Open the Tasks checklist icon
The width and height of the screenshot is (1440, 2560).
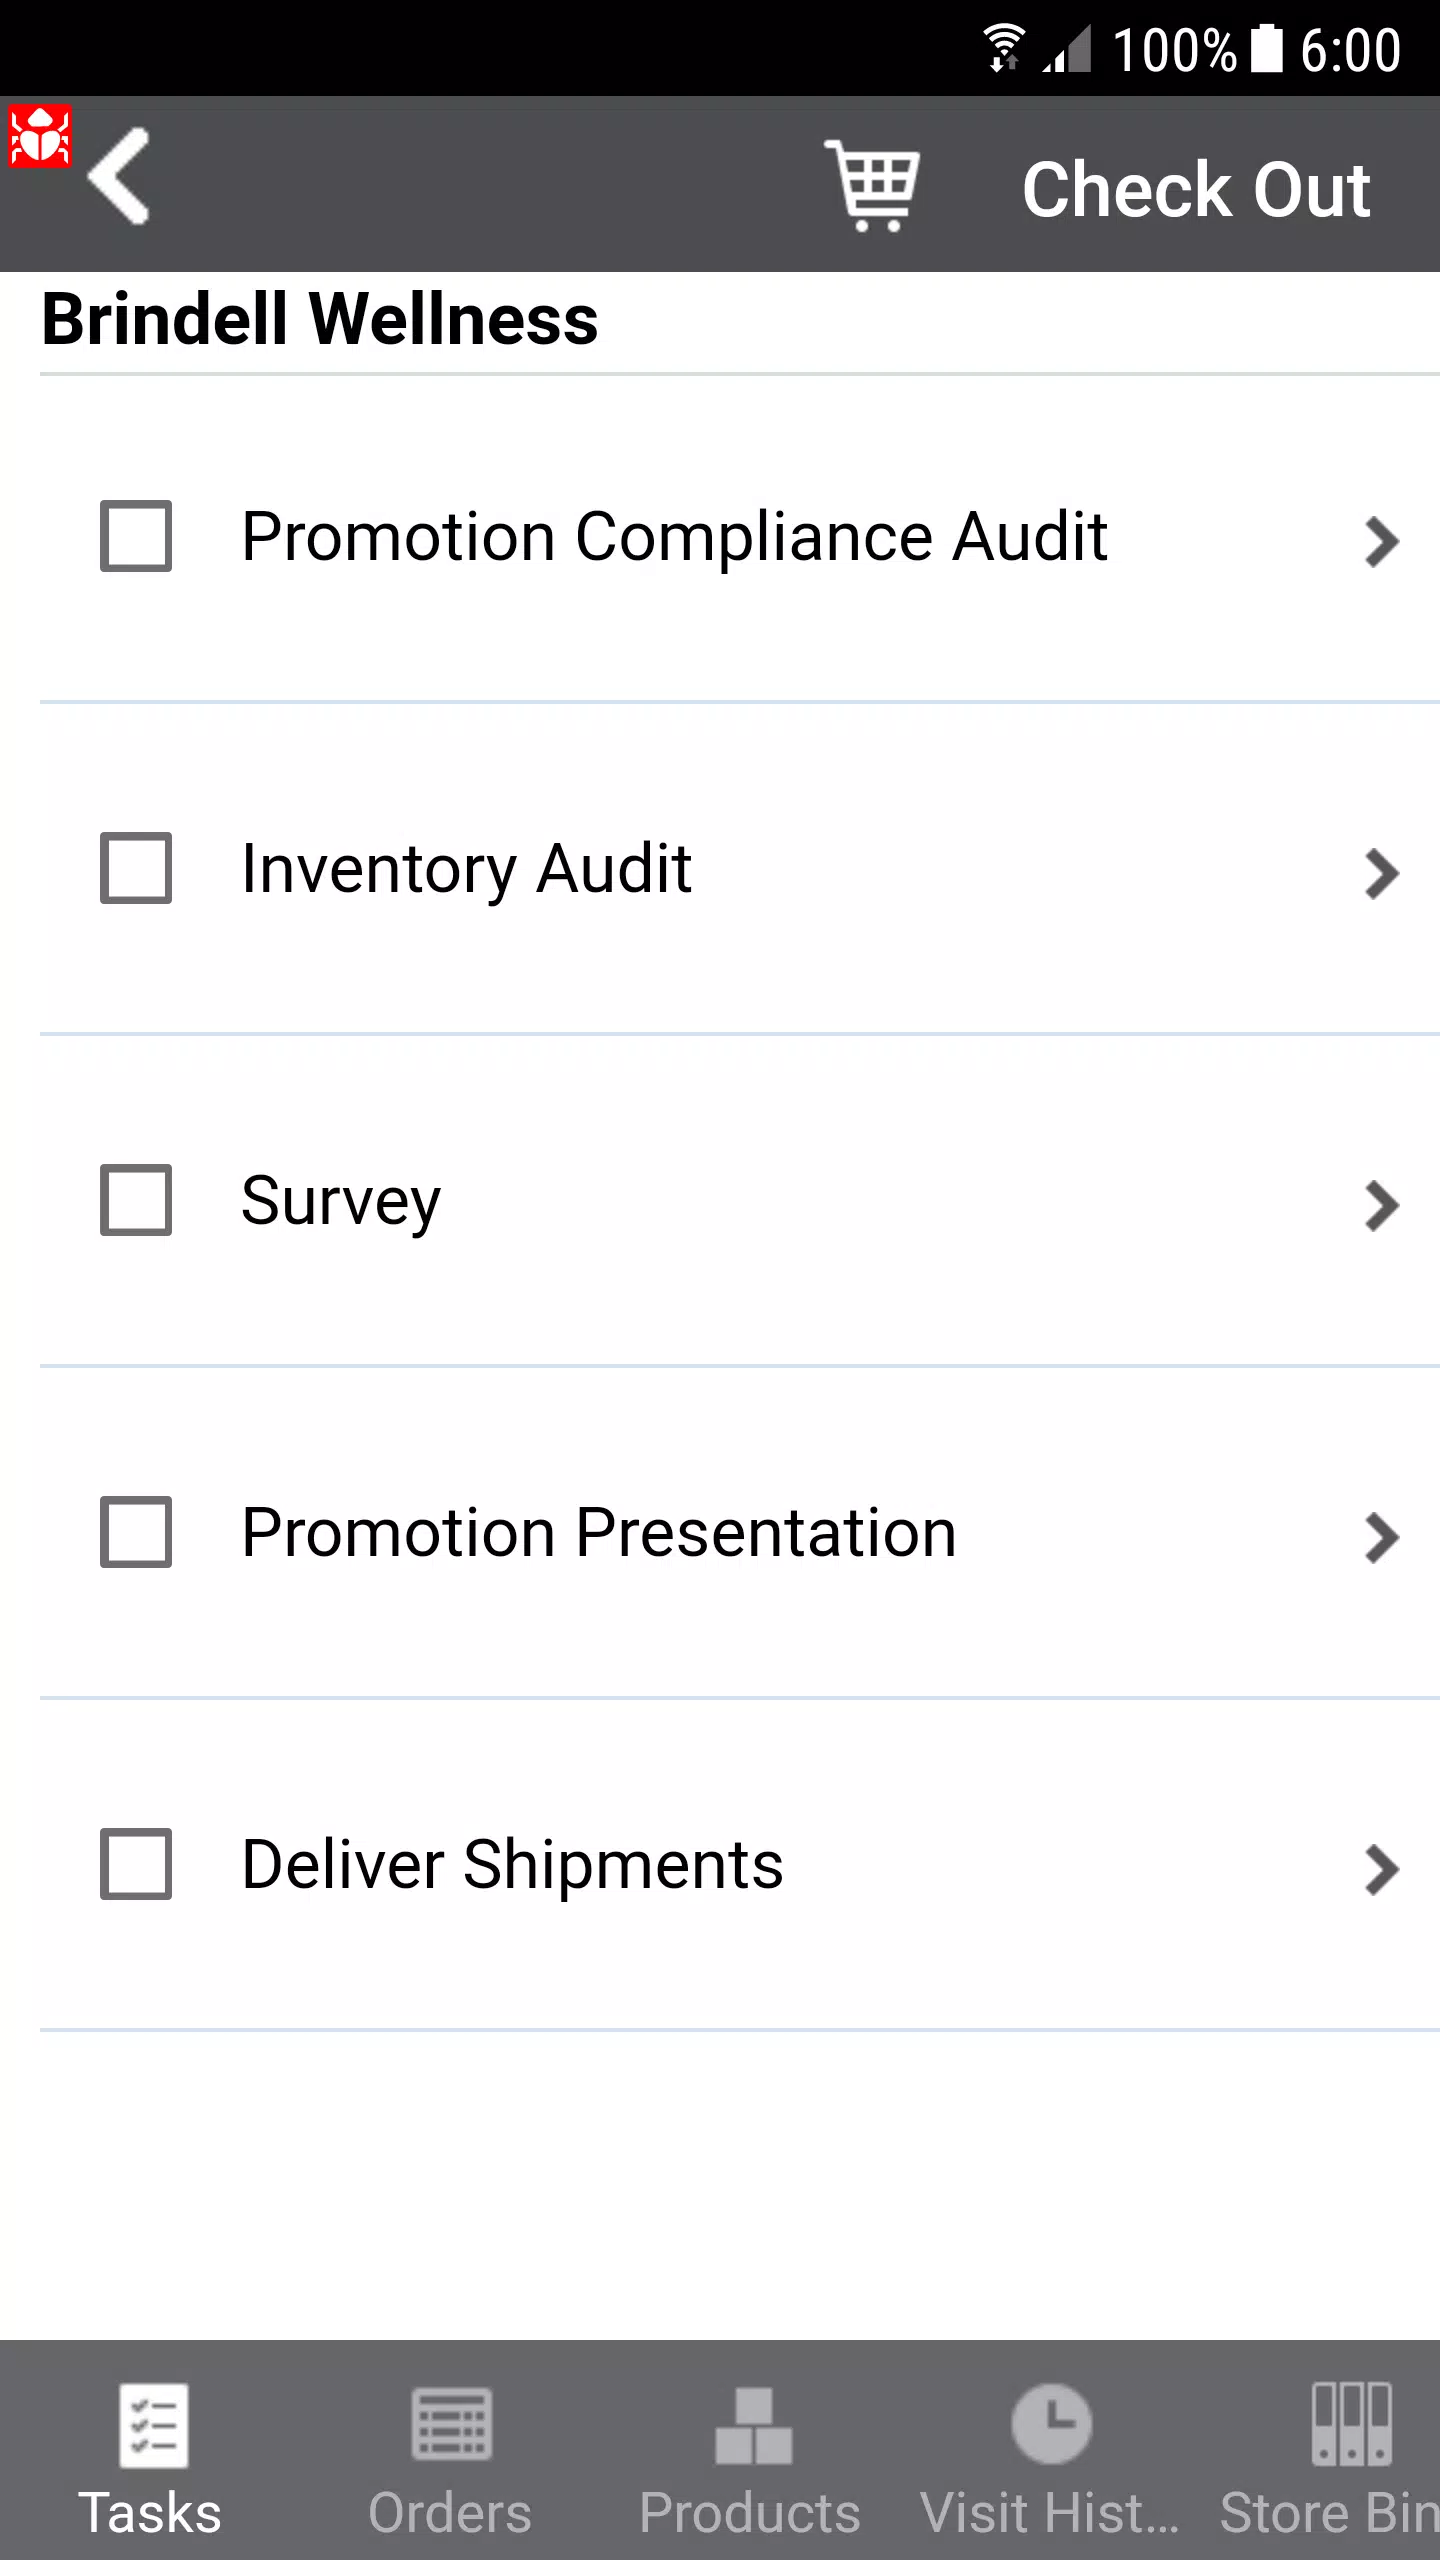[x=153, y=2425]
